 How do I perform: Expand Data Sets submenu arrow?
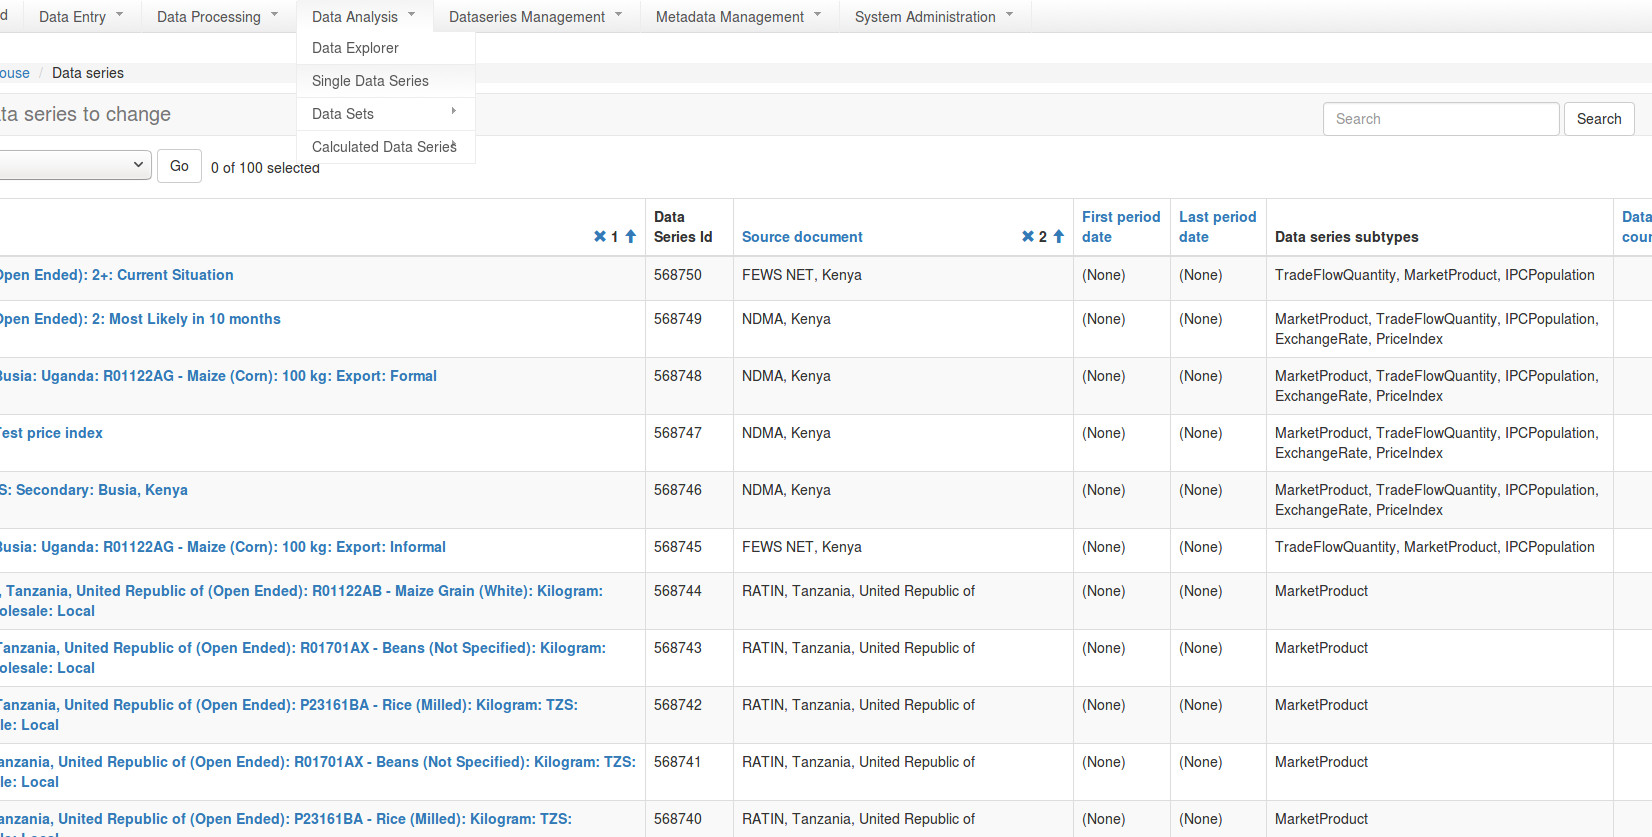click(x=454, y=111)
